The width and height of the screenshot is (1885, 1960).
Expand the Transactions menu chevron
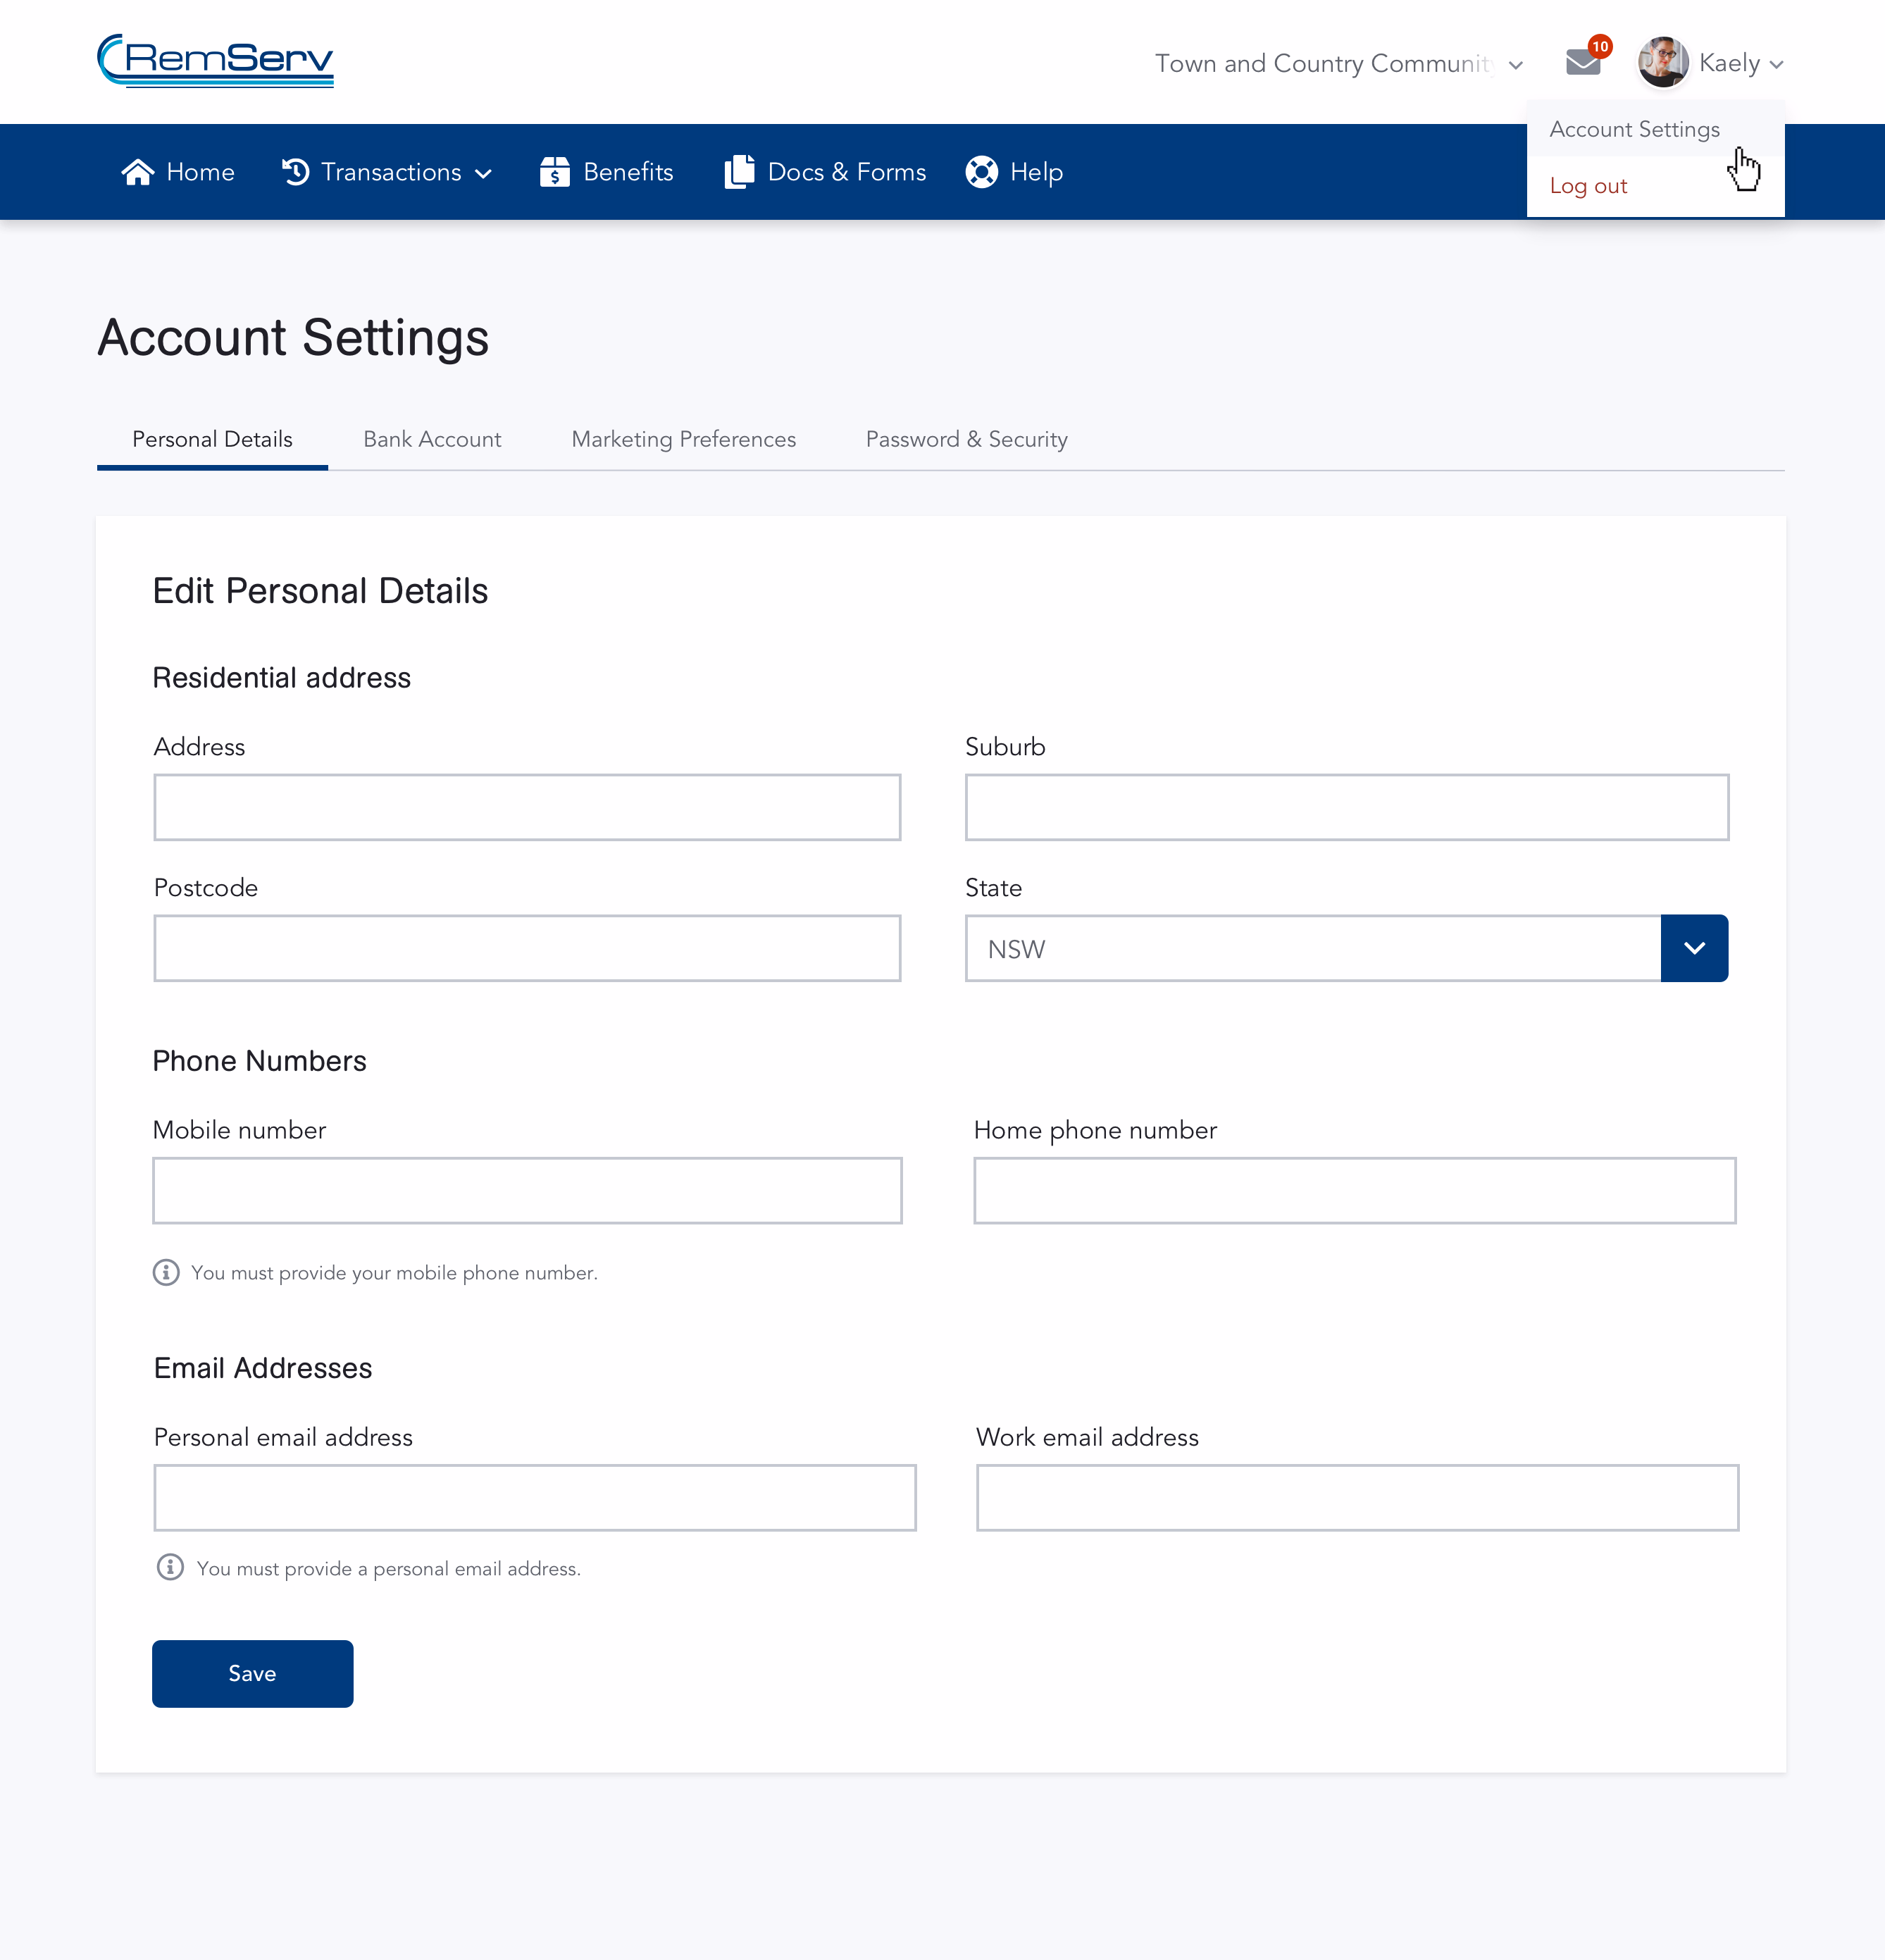pyautogui.click(x=484, y=172)
